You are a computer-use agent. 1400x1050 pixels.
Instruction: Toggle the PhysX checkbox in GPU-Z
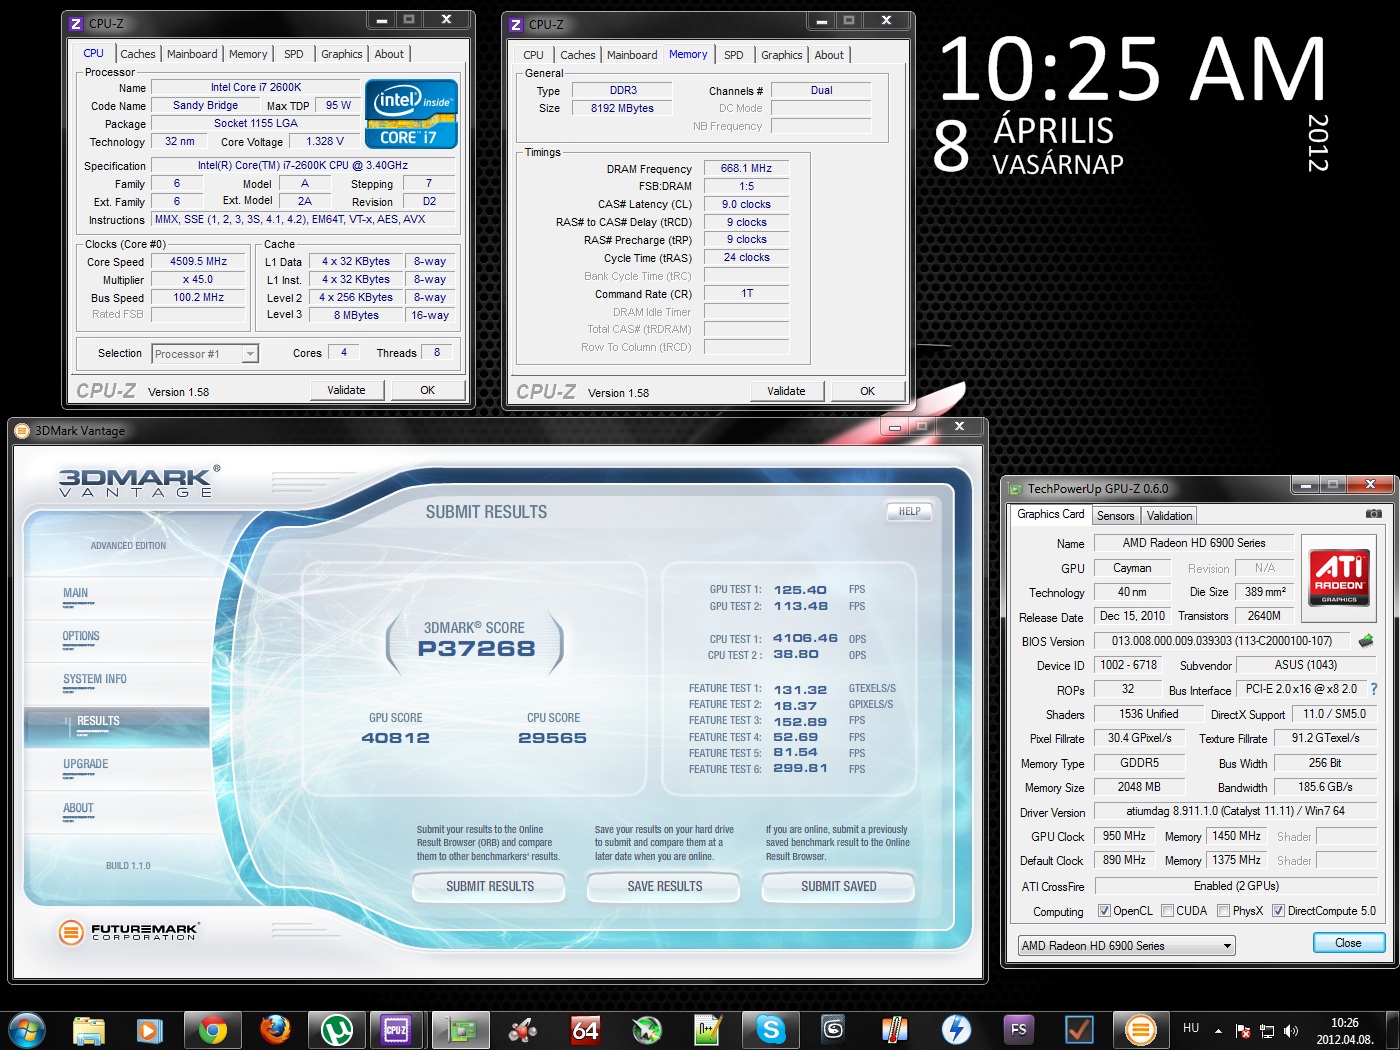pos(1223,911)
